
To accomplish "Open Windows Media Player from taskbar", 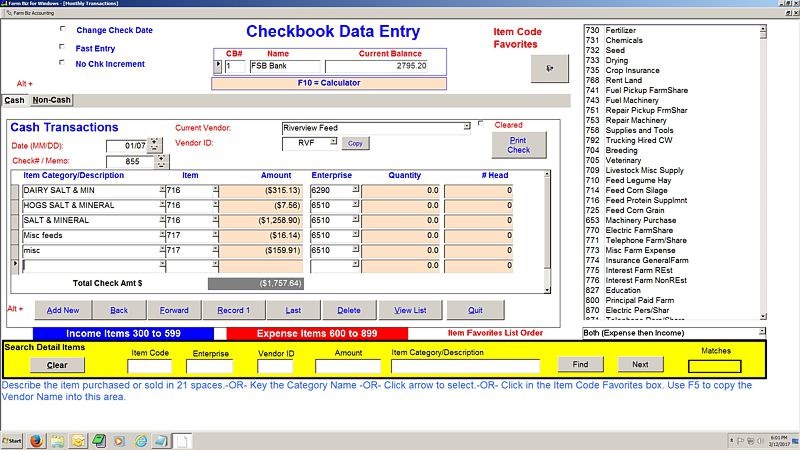I will [x=119, y=440].
